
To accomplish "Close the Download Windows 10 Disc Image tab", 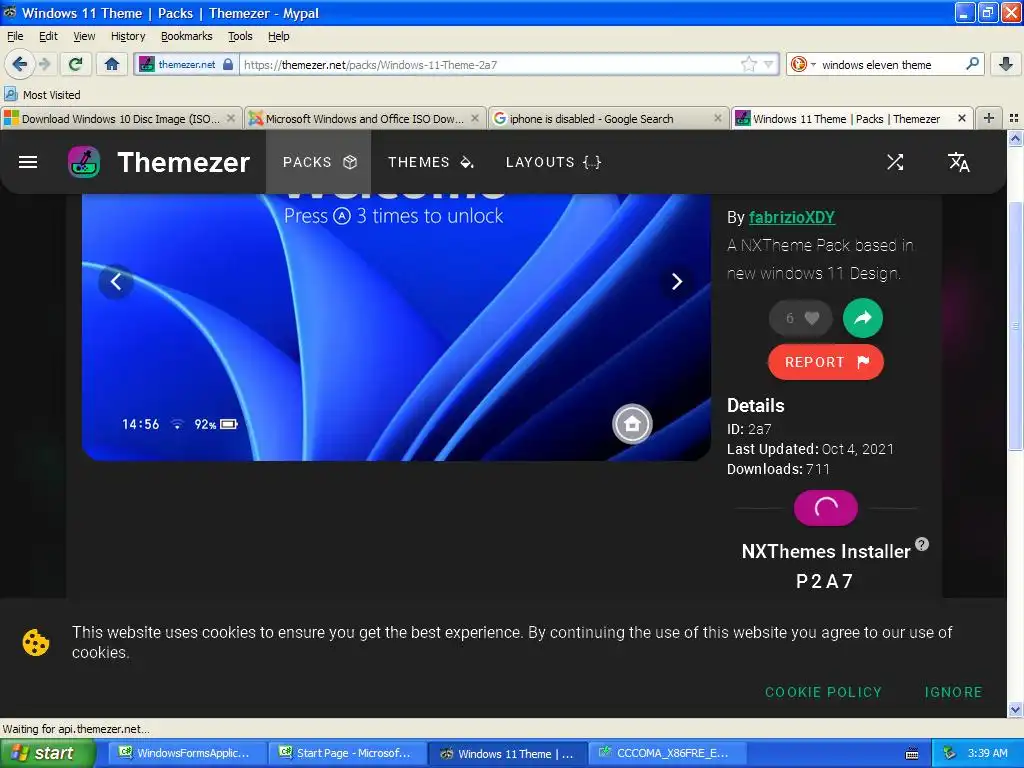I will [231, 118].
